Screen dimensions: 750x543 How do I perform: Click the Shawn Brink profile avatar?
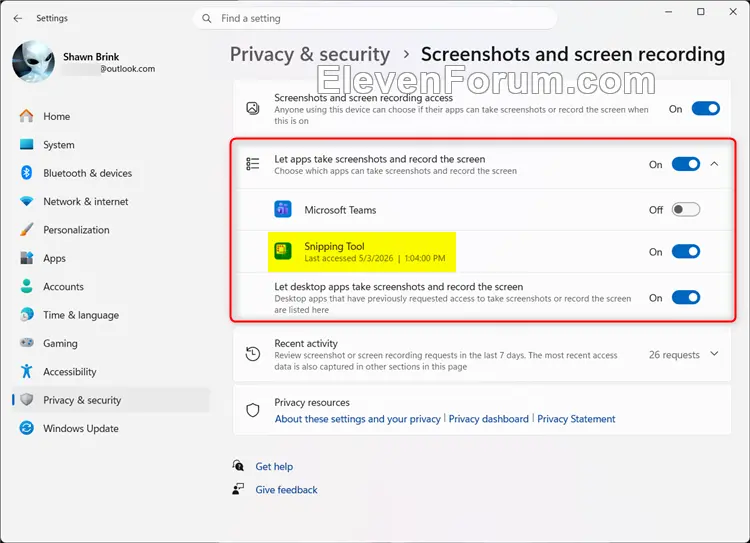coord(33,62)
